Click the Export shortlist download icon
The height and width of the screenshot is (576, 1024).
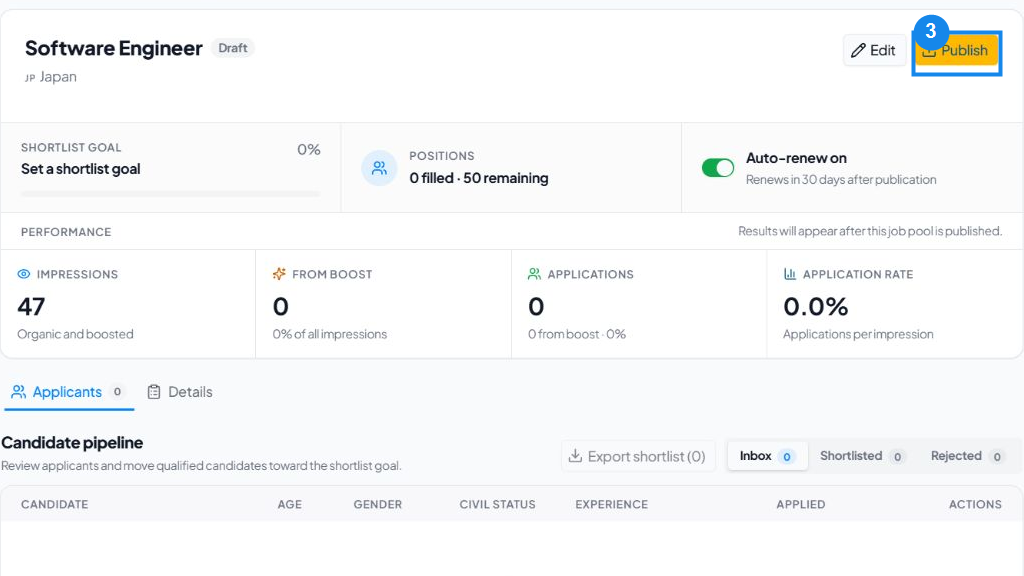pos(575,456)
